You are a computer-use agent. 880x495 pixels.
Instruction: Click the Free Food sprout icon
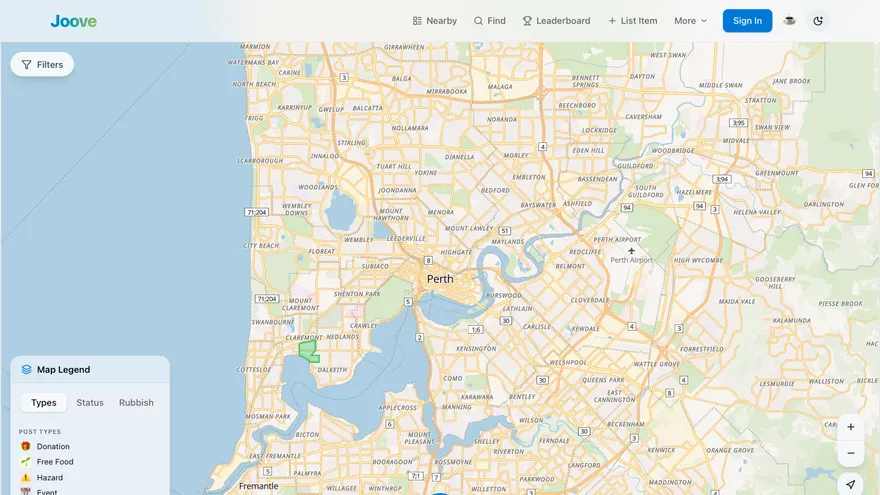click(25, 462)
